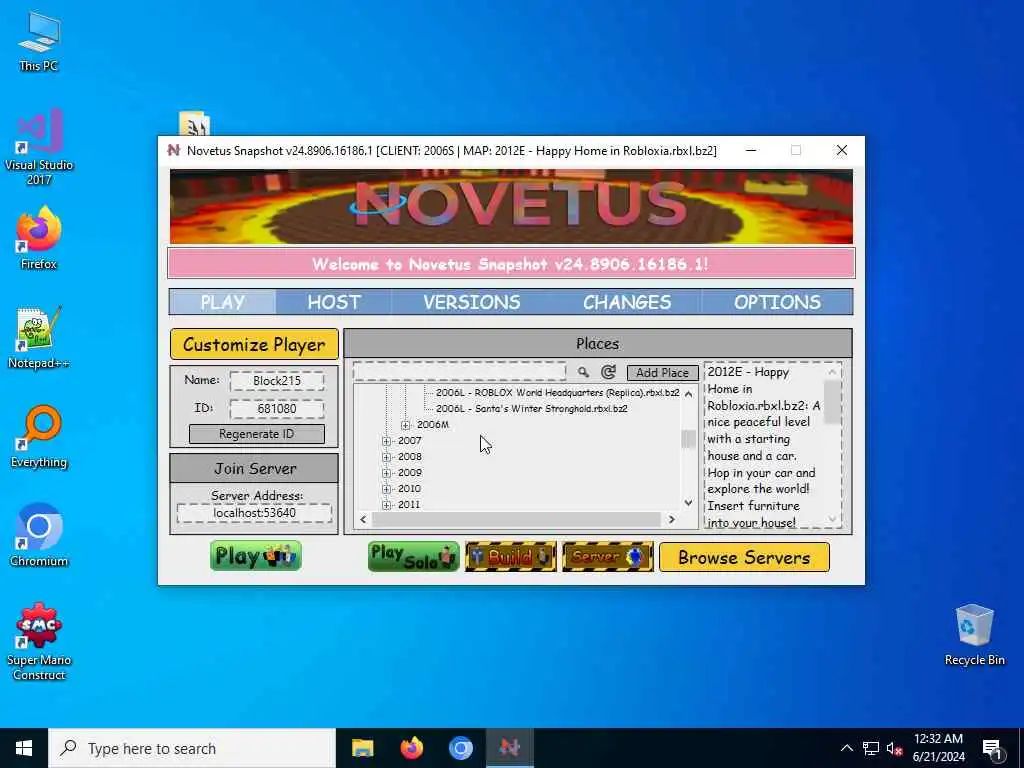Switch to the PLAY tab
The width and height of the screenshot is (1024, 768).
223,302
